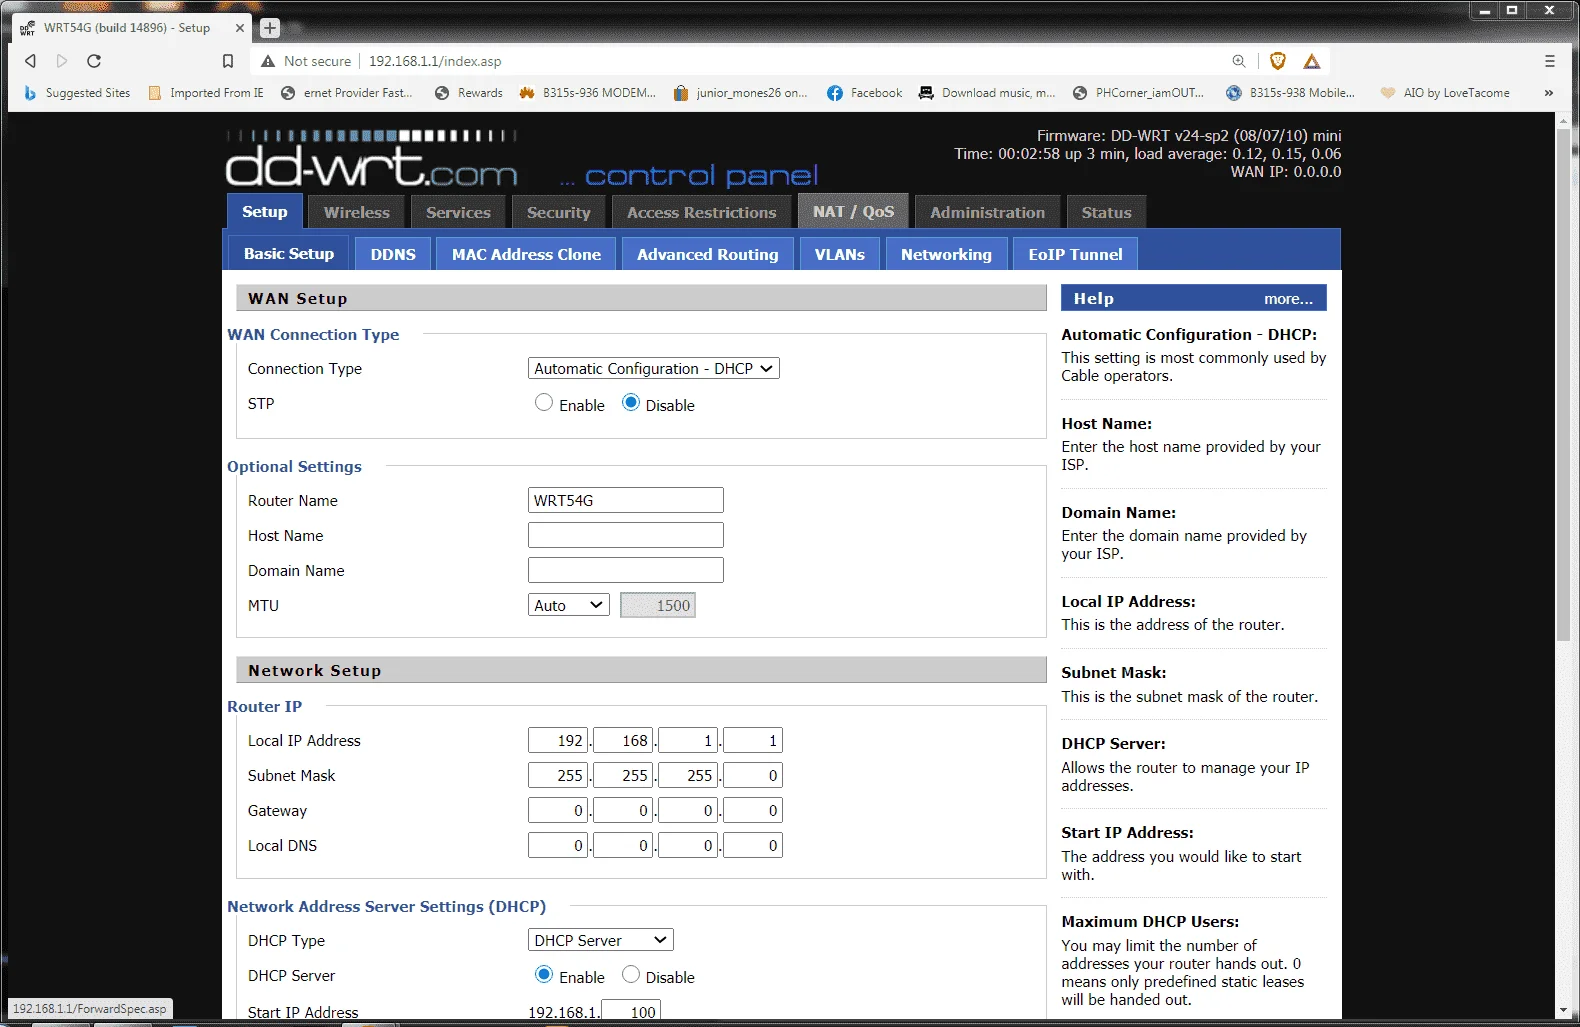Open the browser hamburger menu
Viewport: 1580px width, 1027px height.
click(x=1550, y=61)
